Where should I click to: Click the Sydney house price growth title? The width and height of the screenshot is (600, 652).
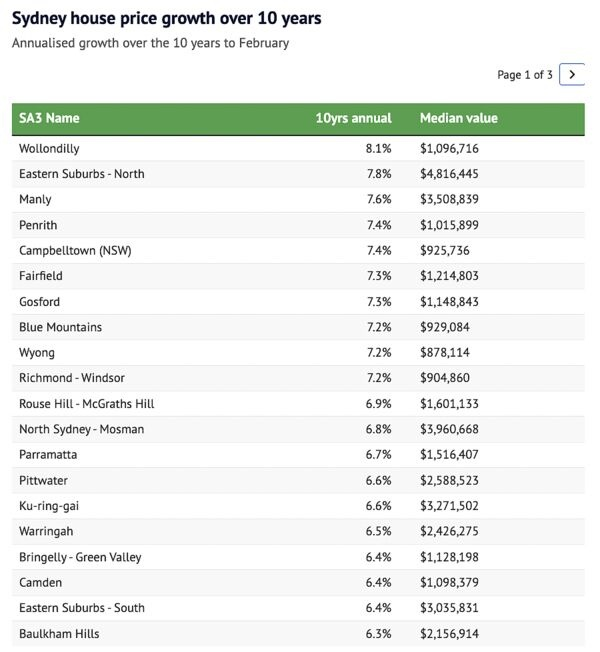(166, 18)
